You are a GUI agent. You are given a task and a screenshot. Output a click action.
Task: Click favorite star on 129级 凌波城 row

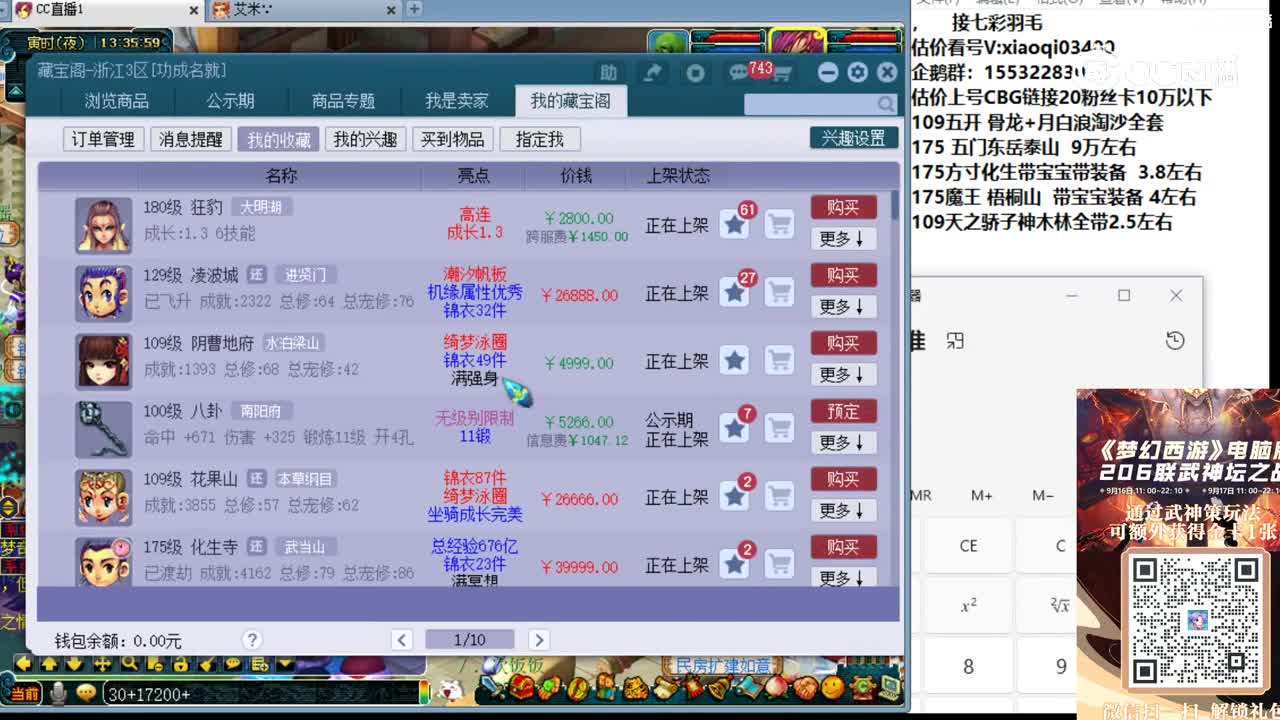pos(735,293)
